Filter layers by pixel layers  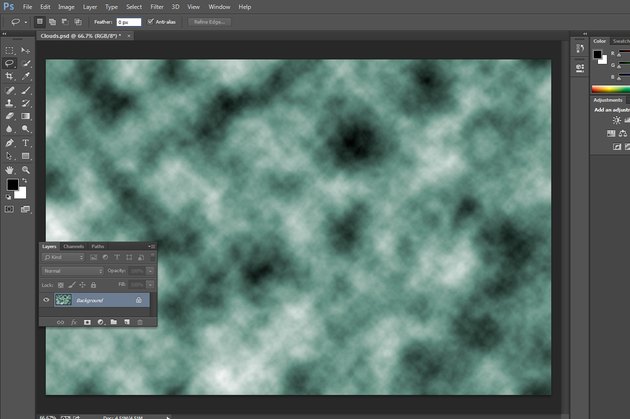(x=94, y=257)
